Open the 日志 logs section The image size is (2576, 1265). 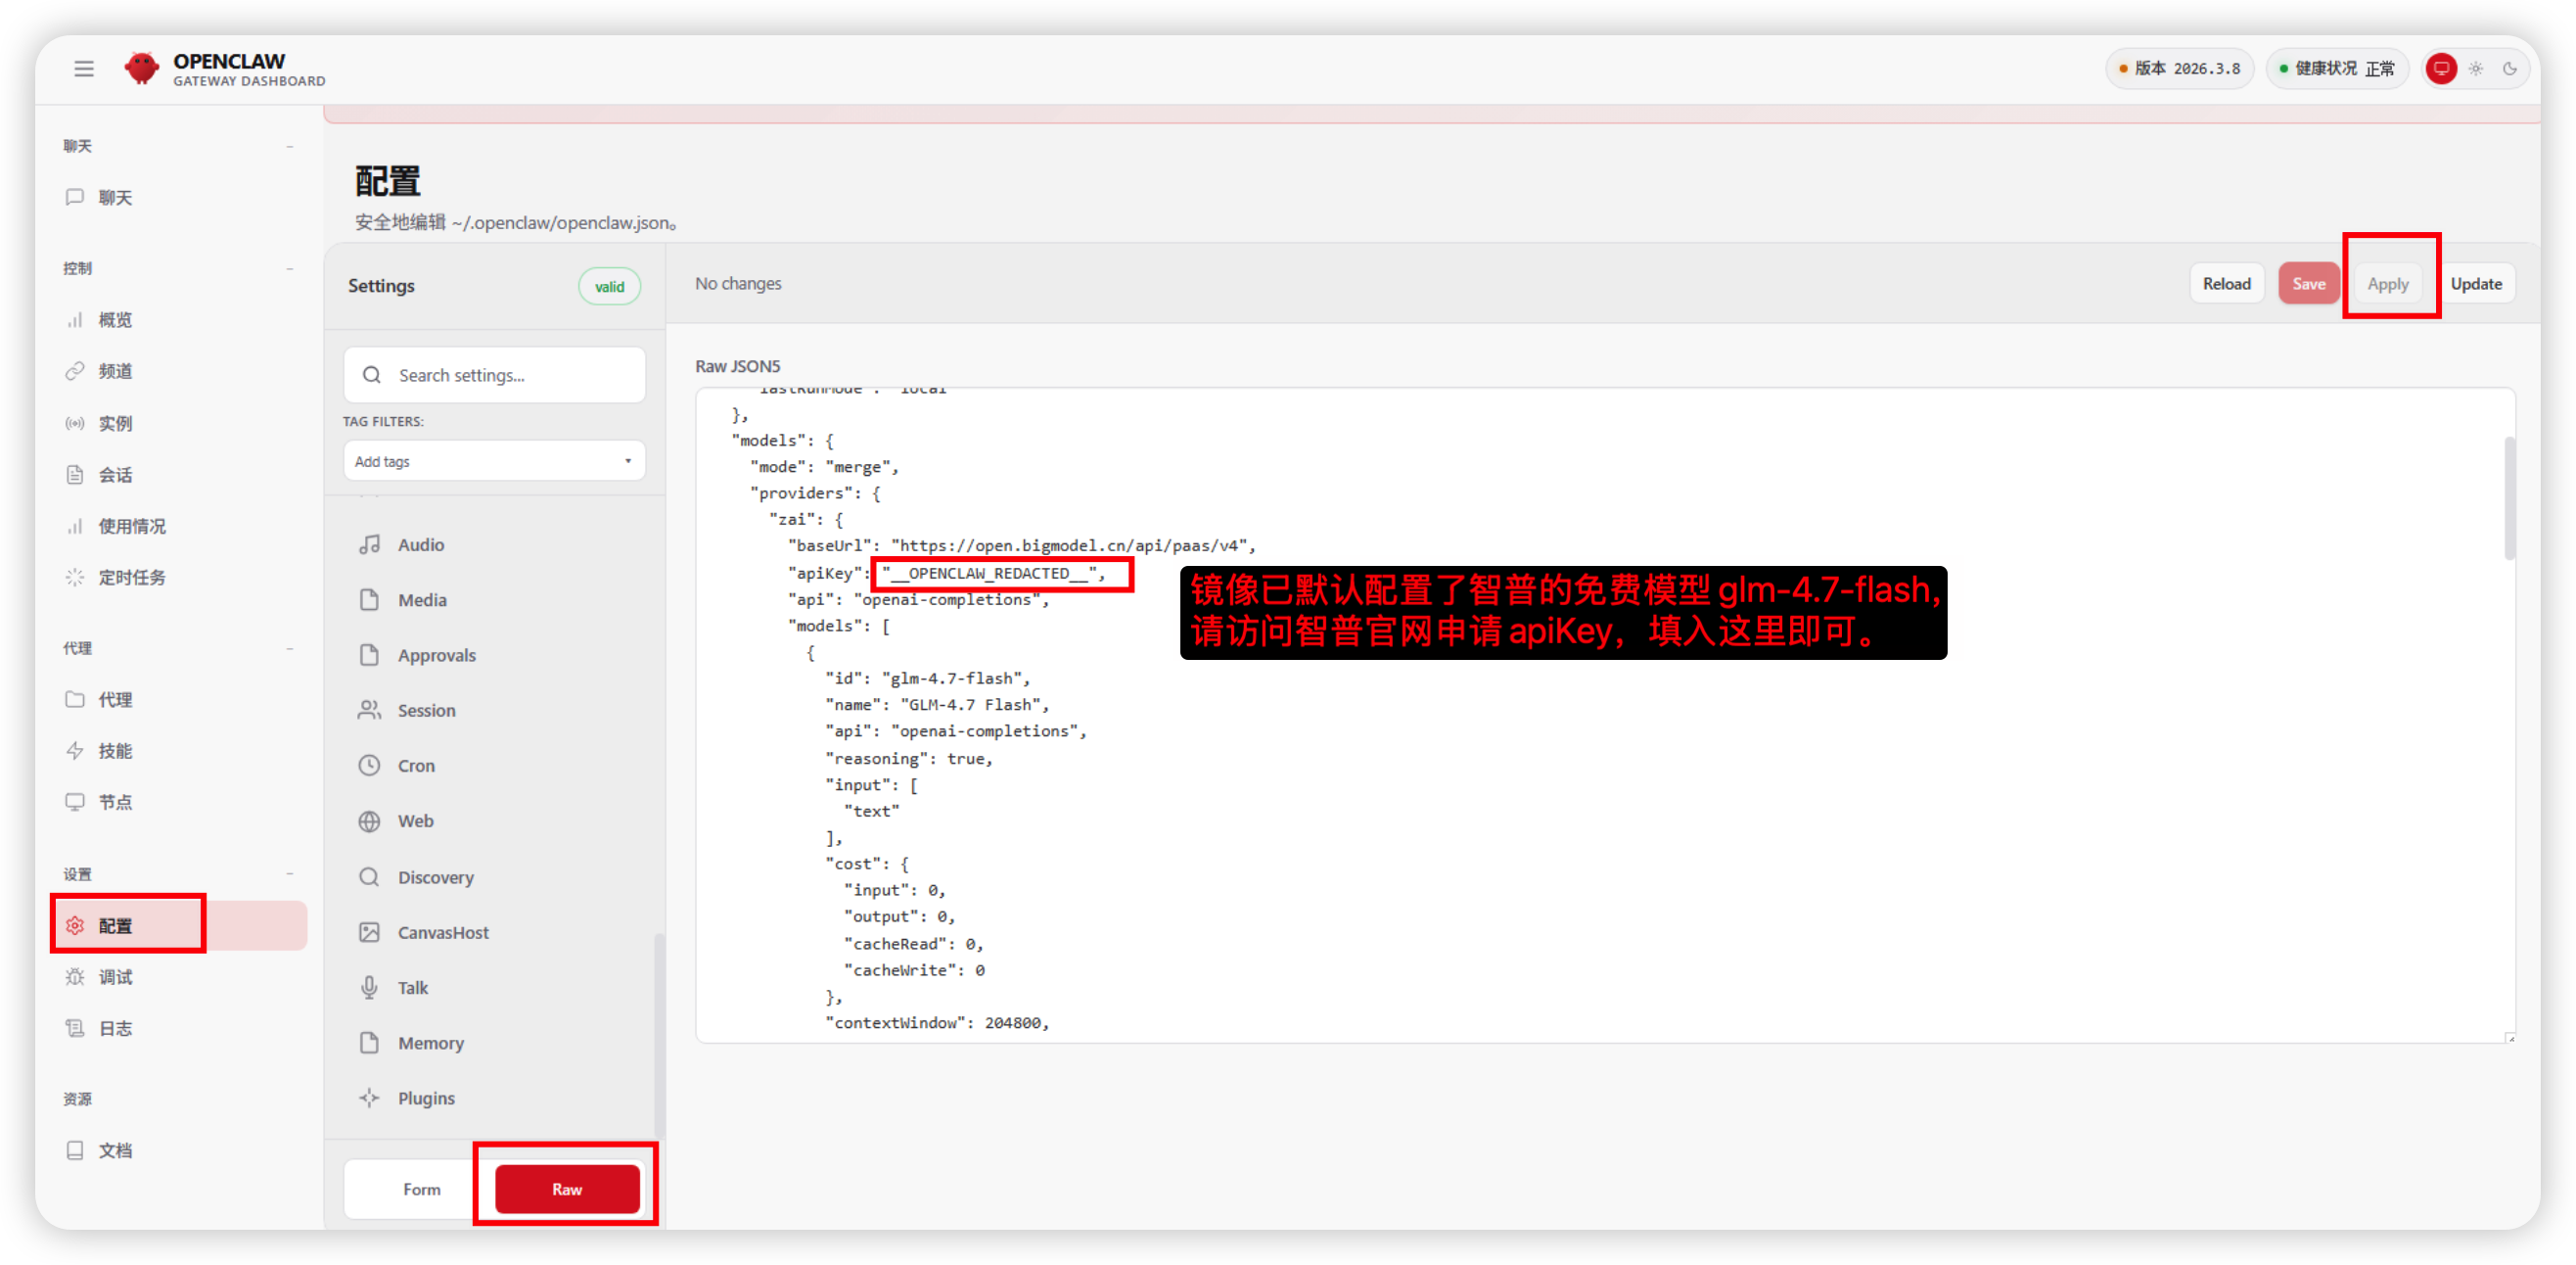pos(115,1027)
